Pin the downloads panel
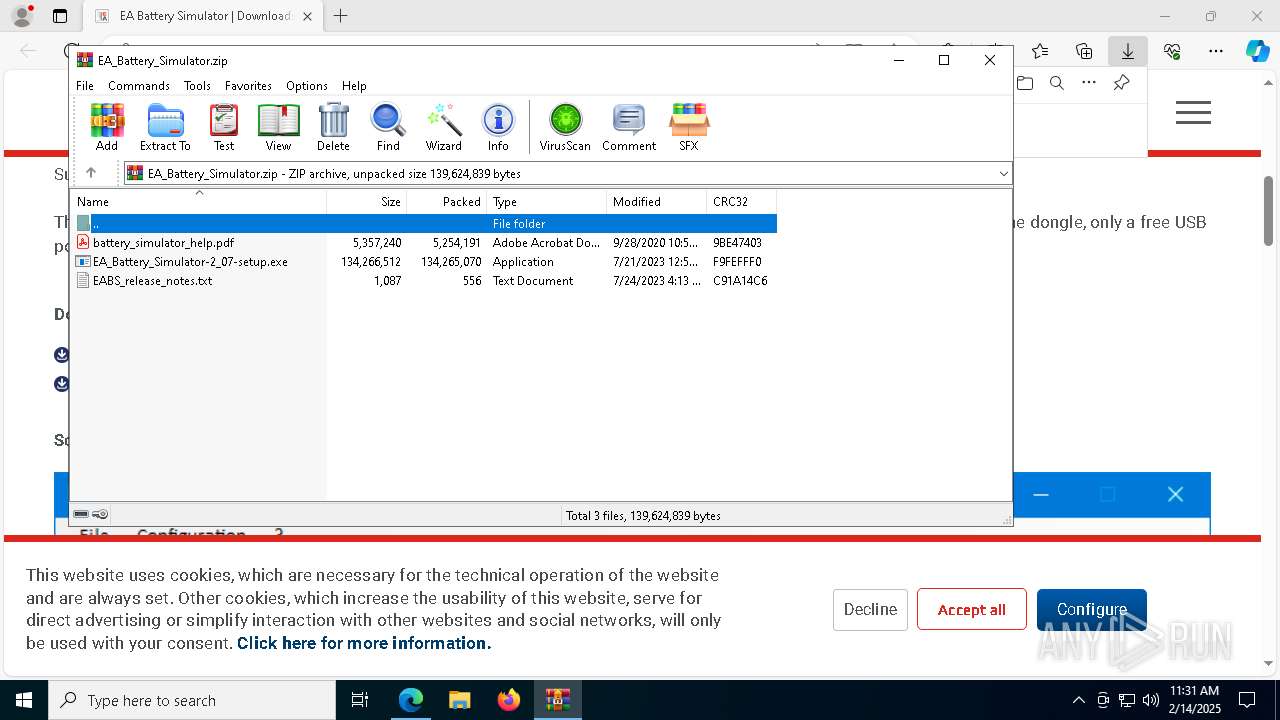 click(1121, 83)
